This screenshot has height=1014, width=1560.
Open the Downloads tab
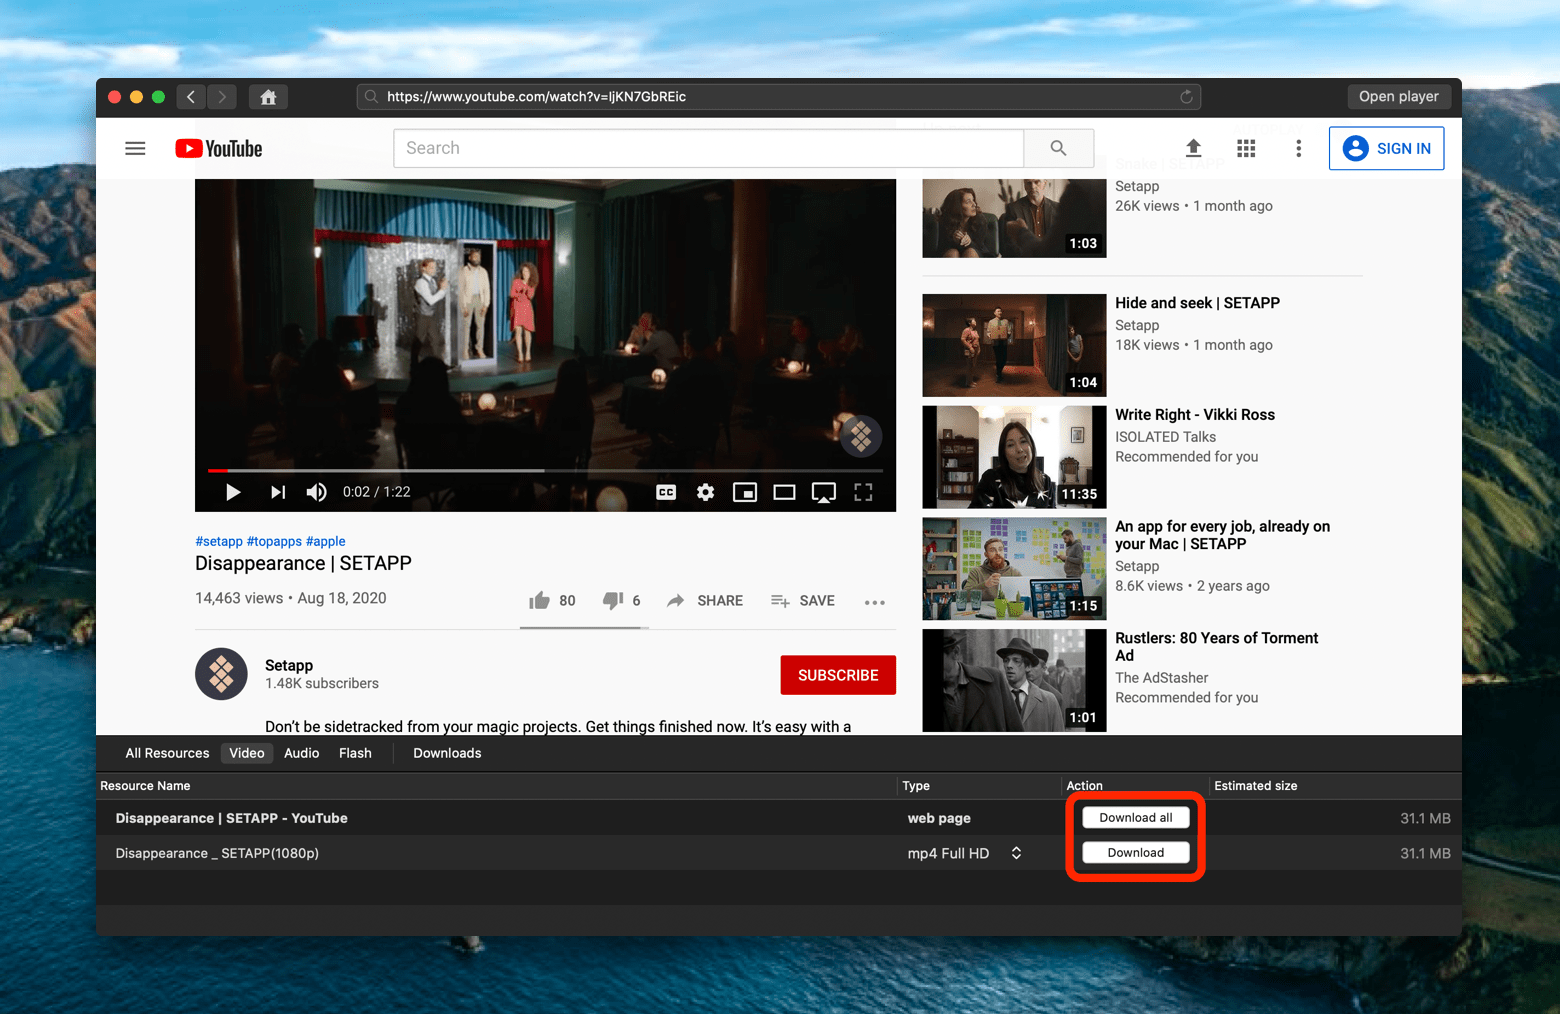(x=447, y=753)
